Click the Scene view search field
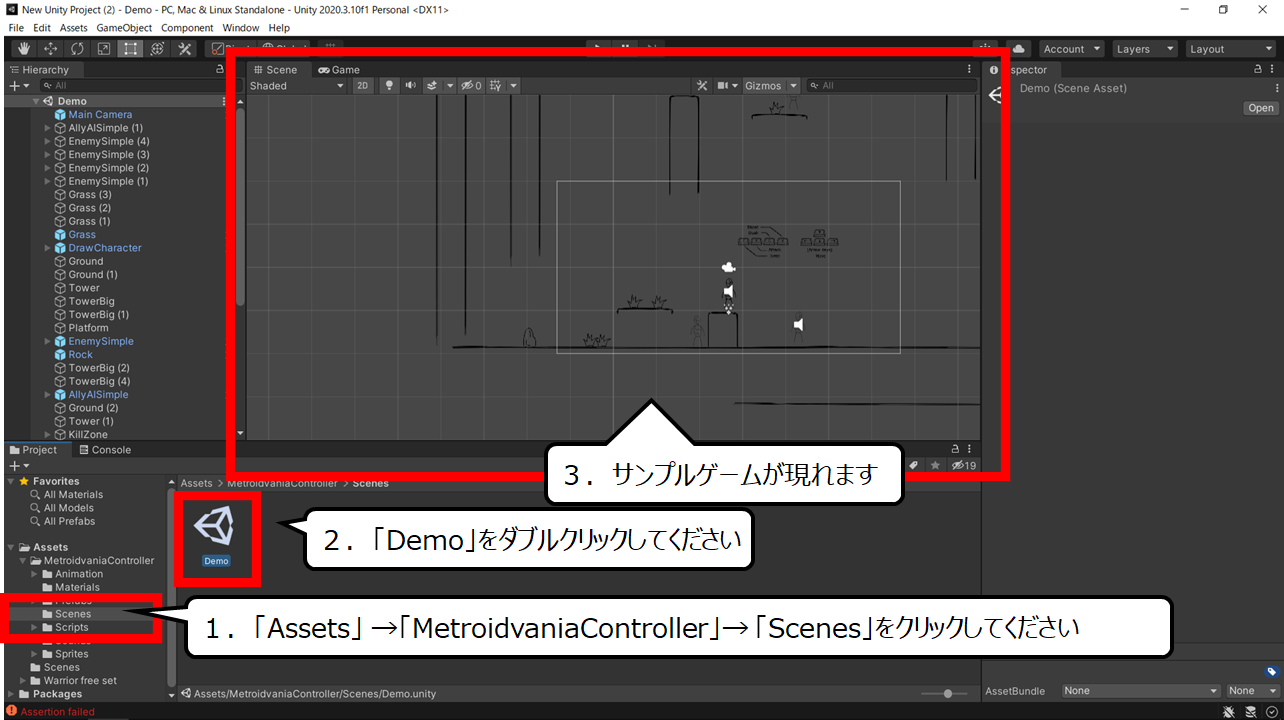1284x720 pixels. (x=892, y=86)
